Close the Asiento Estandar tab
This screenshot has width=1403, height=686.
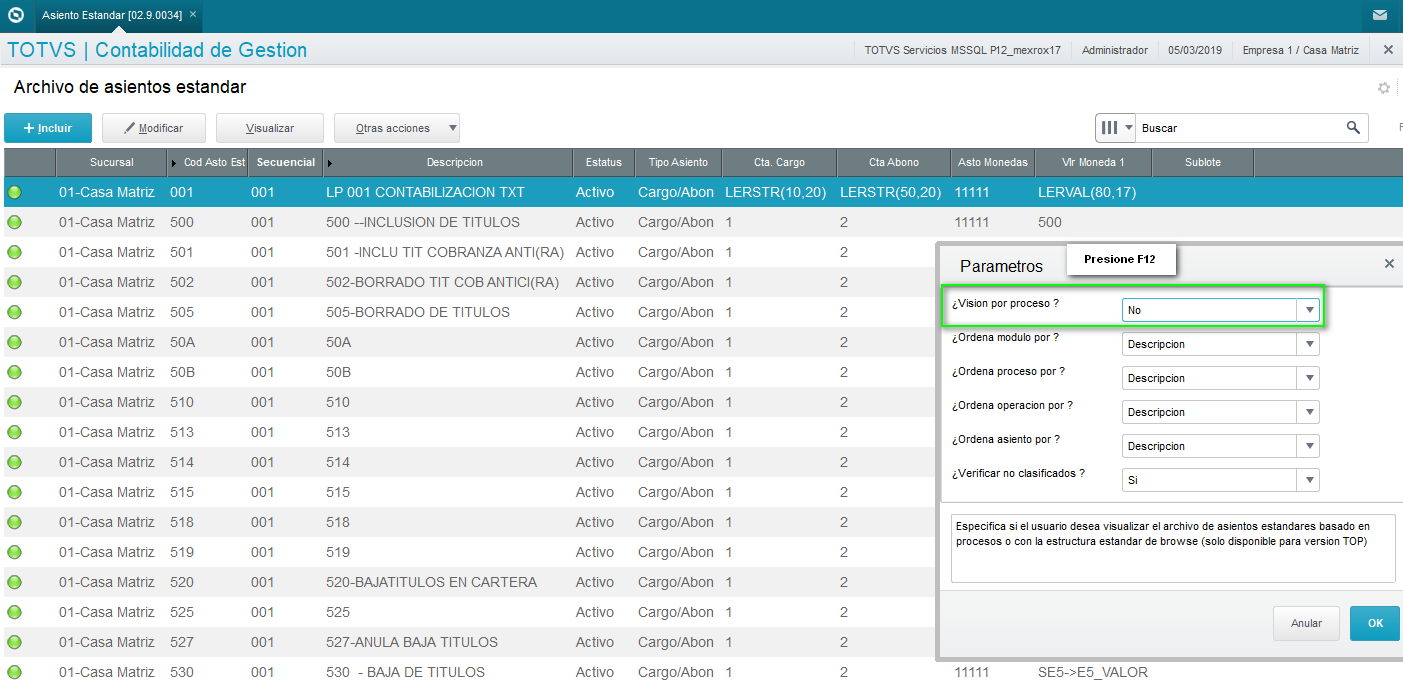(193, 15)
